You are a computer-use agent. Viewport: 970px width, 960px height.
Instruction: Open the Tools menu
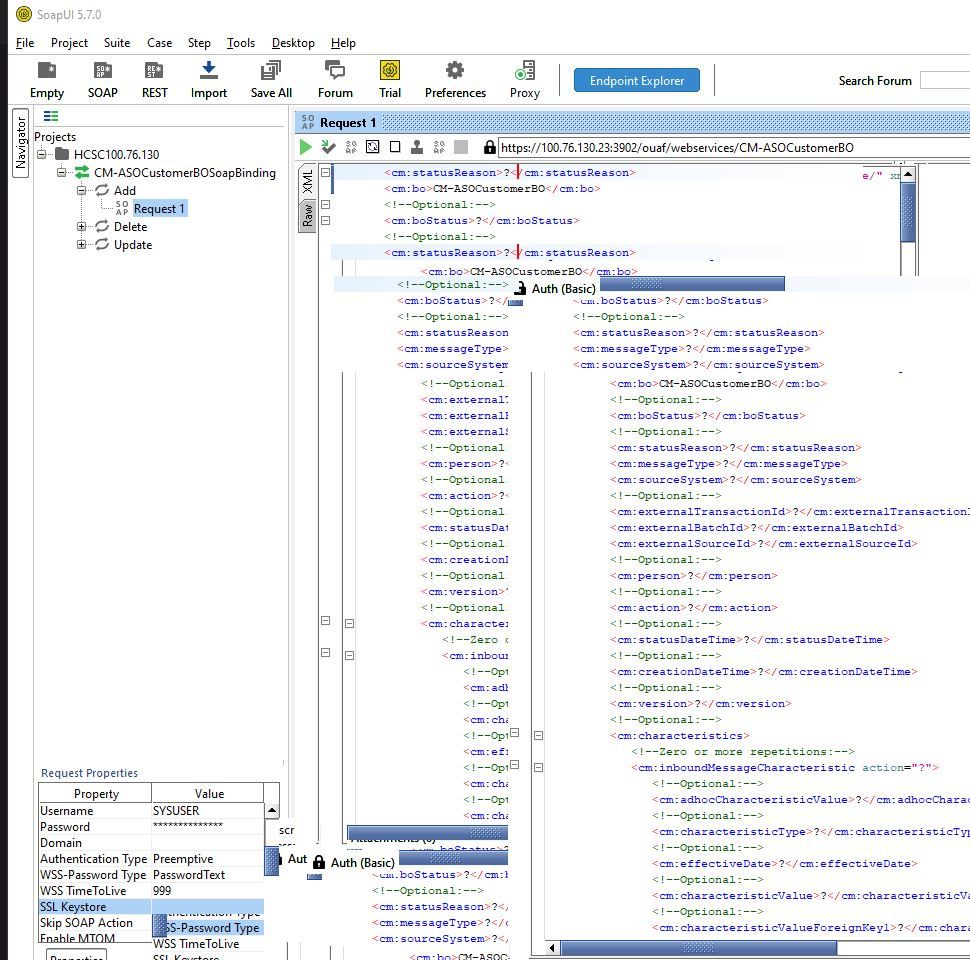pos(240,43)
